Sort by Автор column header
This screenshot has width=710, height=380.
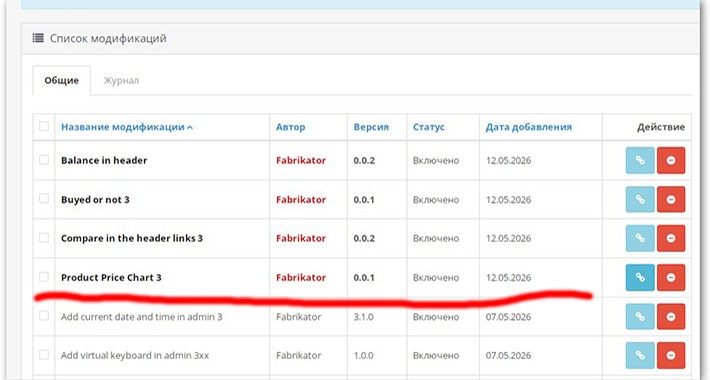[x=291, y=127]
